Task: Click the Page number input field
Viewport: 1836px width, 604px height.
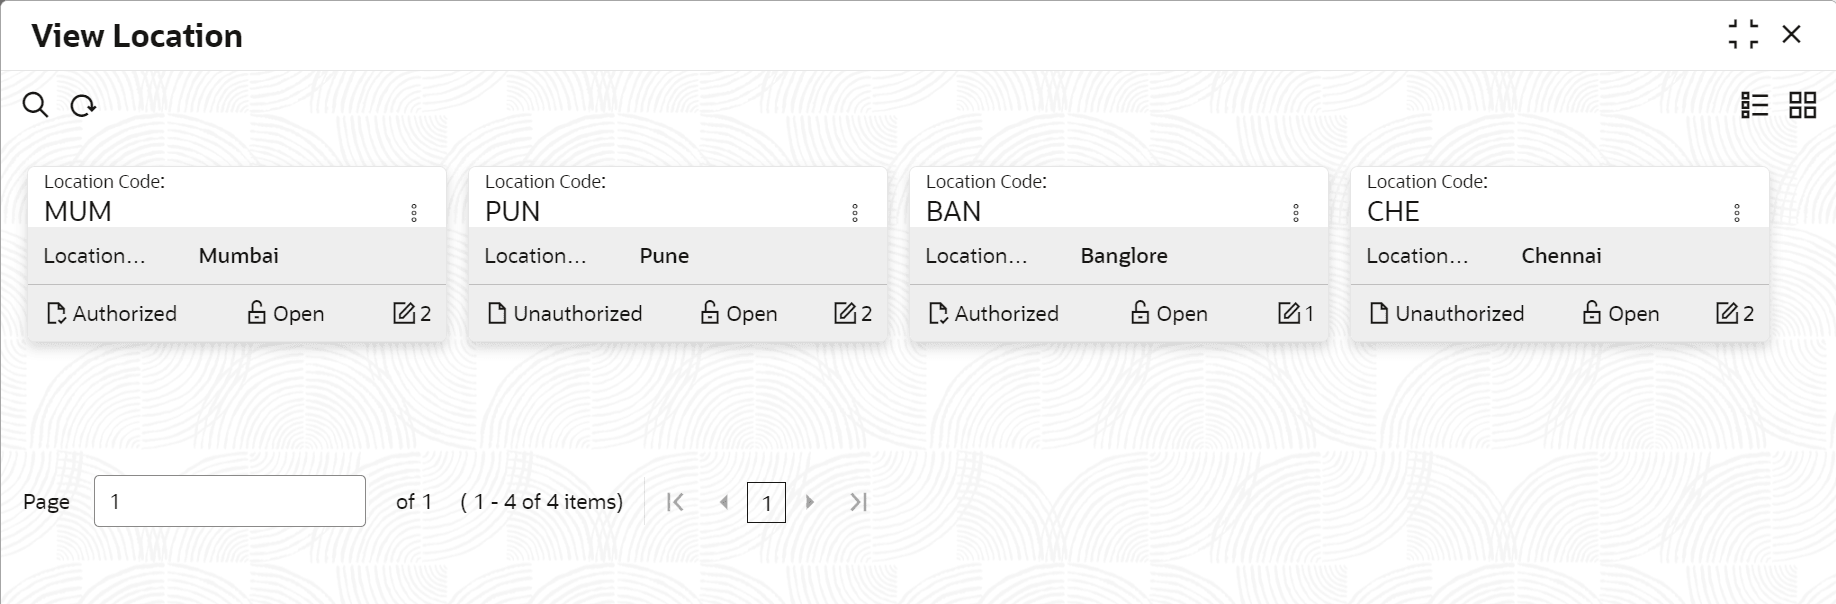Action: point(229,501)
